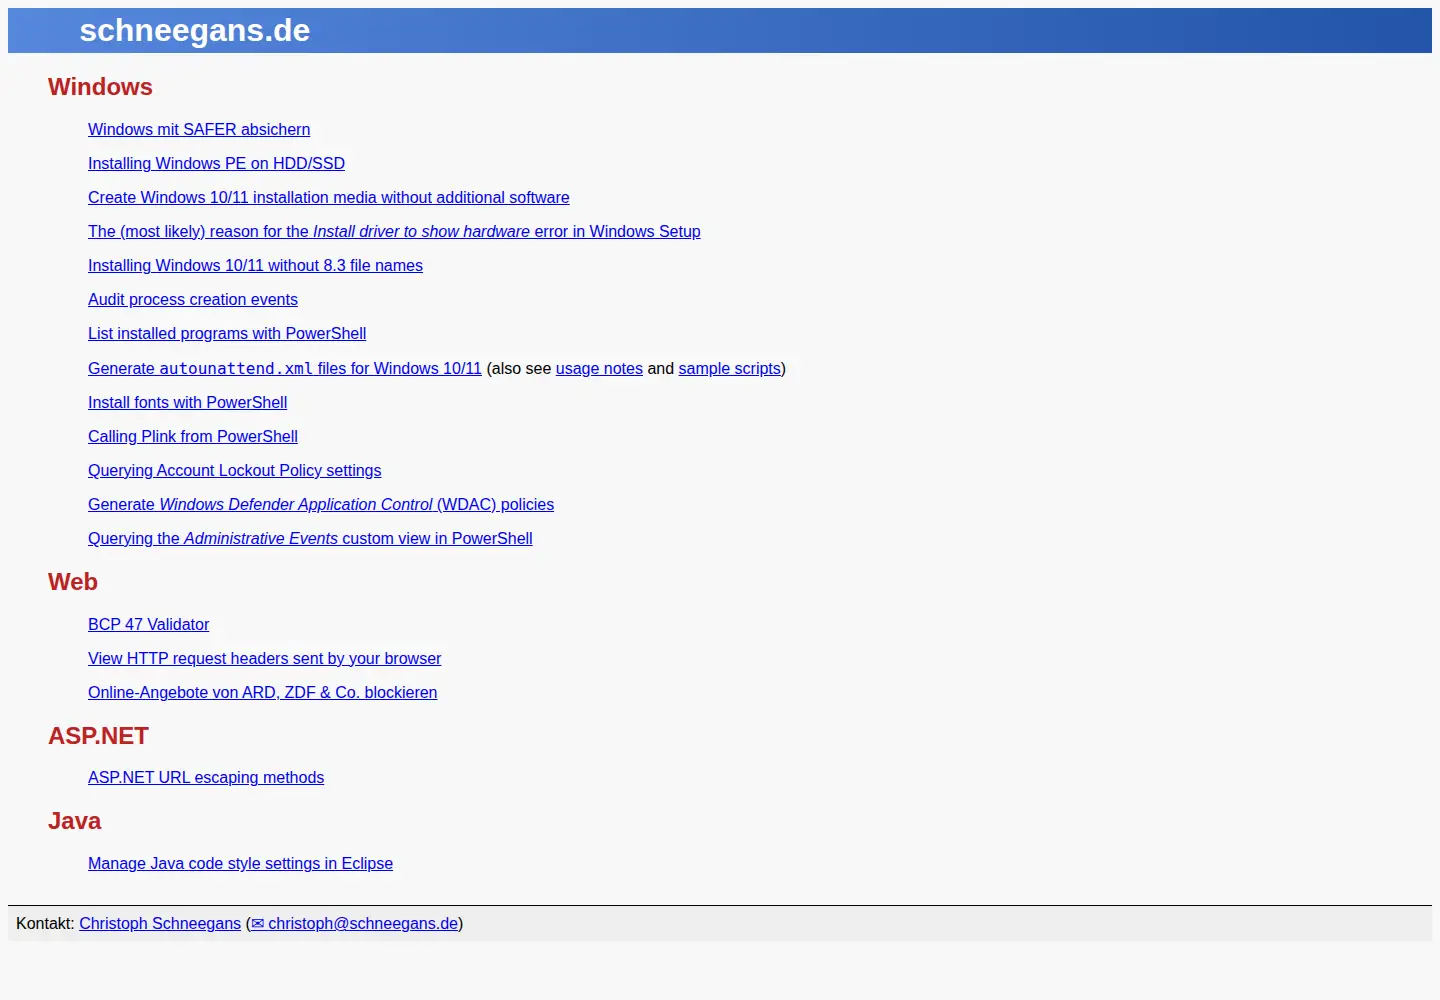Open the 'BCP 47 Validator' link
This screenshot has width=1440, height=1000.
(149, 624)
